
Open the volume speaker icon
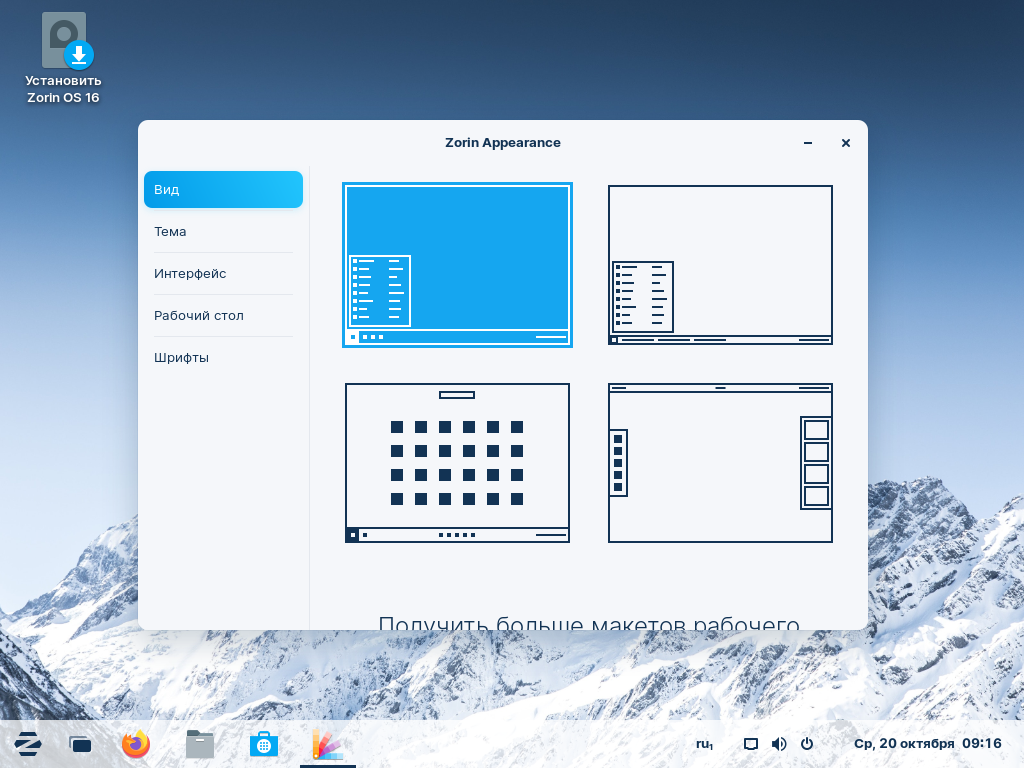[x=779, y=744]
